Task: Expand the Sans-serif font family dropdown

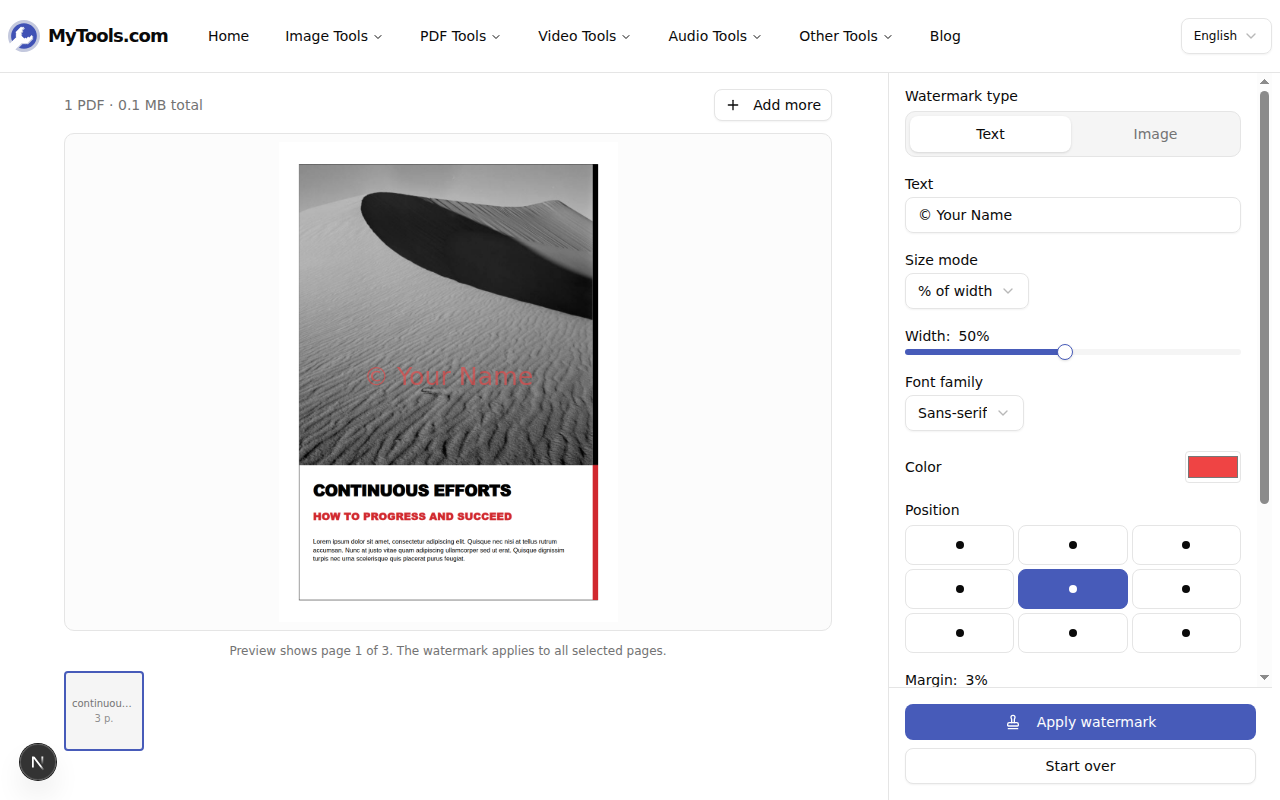Action: pyautogui.click(x=963, y=413)
